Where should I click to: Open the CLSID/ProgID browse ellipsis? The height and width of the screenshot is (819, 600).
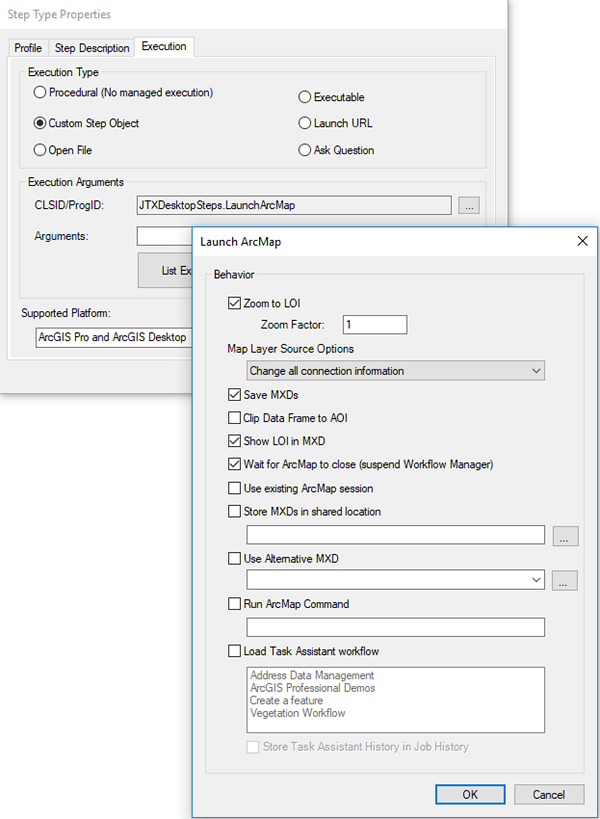pos(469,205)
